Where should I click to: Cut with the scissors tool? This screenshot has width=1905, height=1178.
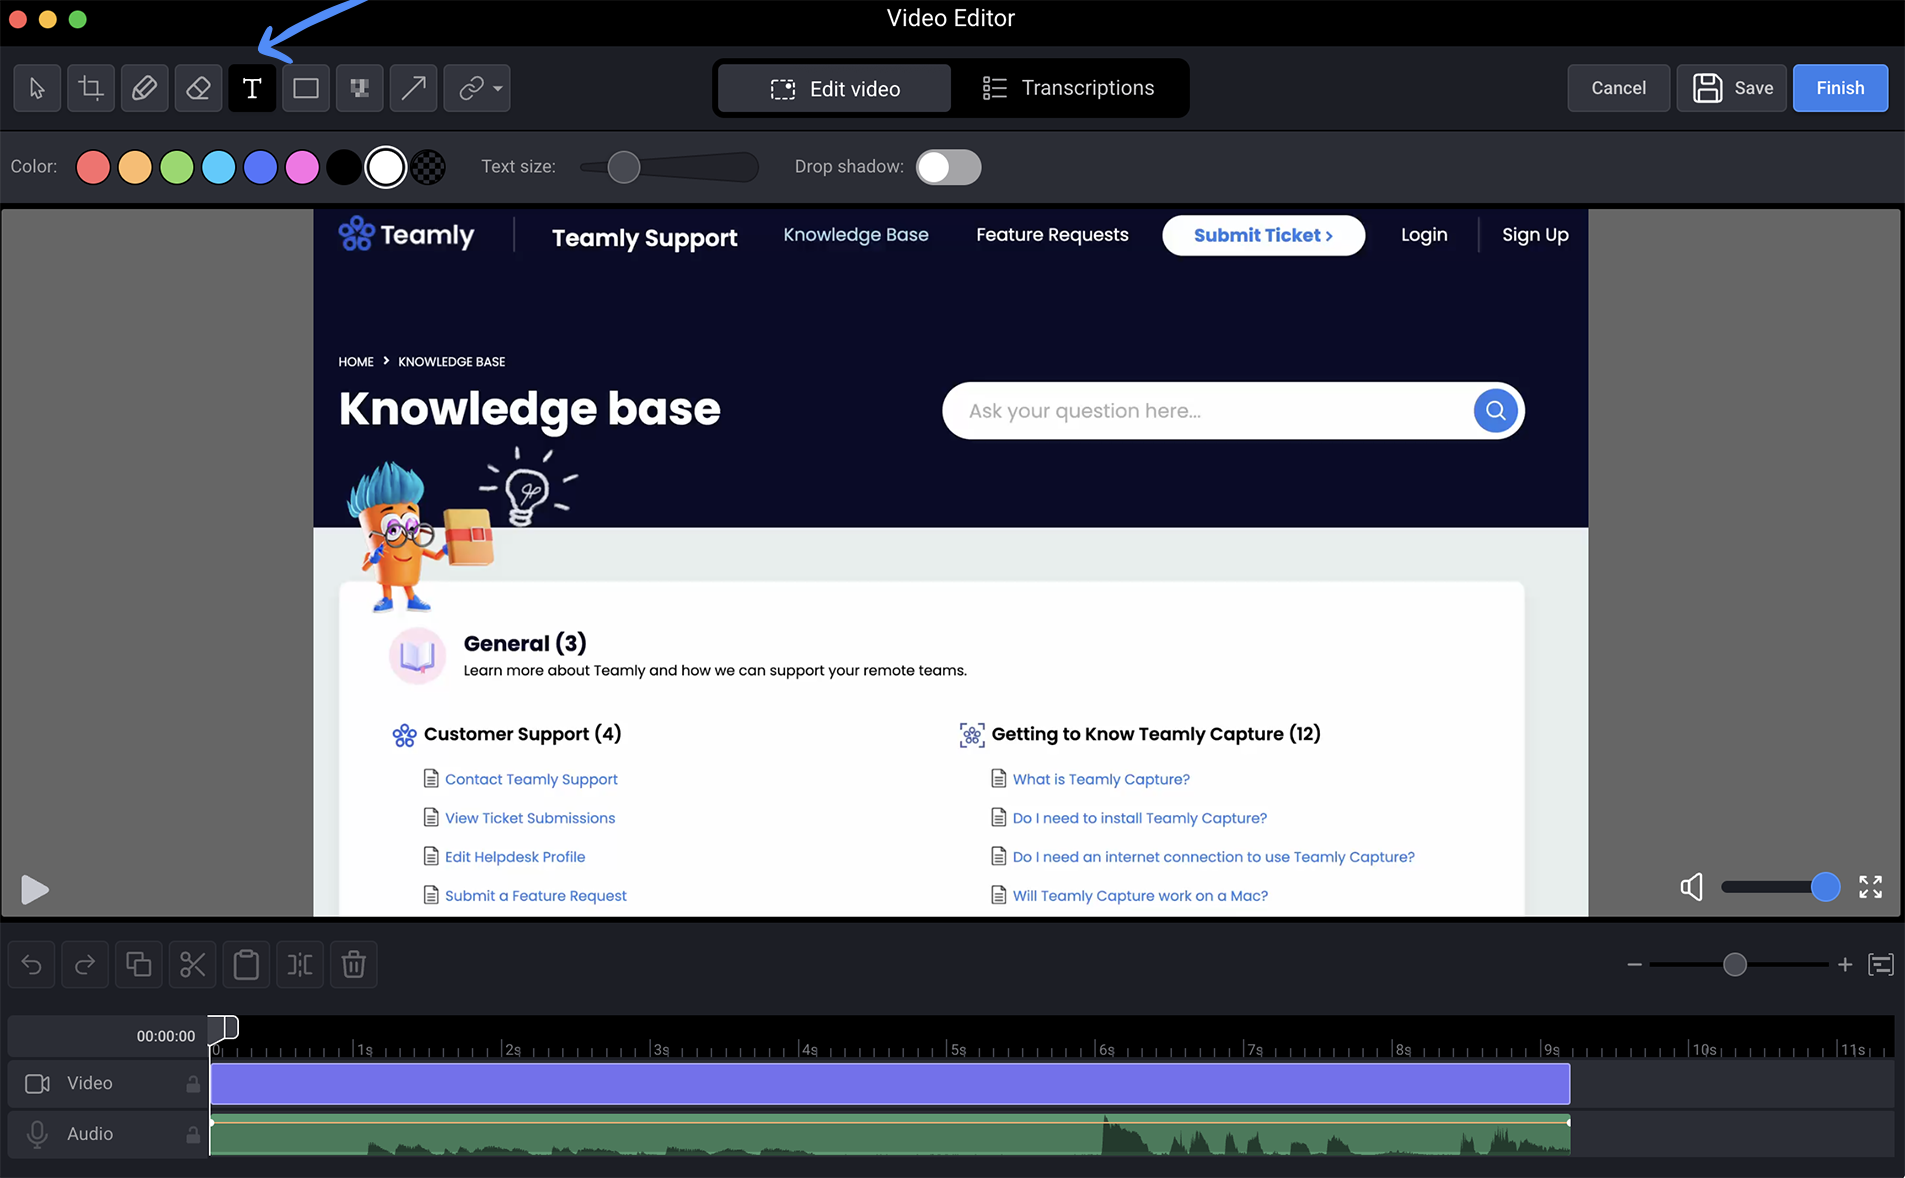[x=192, y=965]
